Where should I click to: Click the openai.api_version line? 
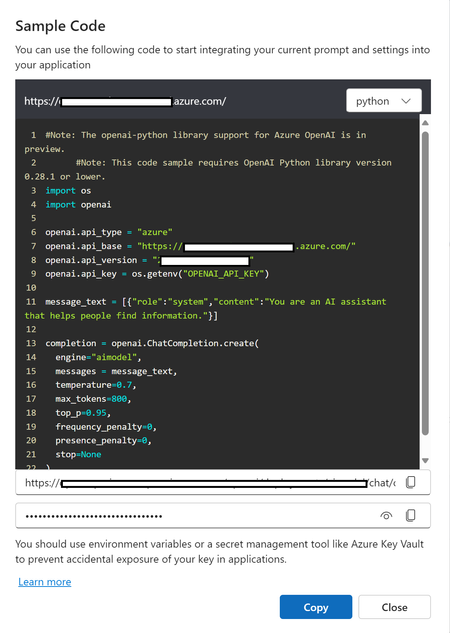point(149,260)
